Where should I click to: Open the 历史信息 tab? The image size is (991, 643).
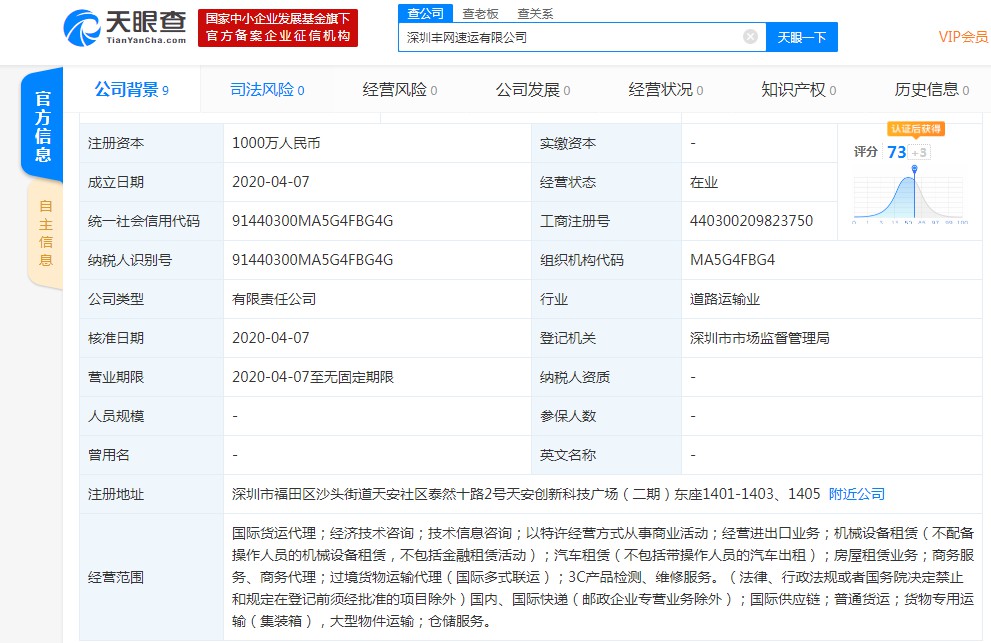point(932,90)
